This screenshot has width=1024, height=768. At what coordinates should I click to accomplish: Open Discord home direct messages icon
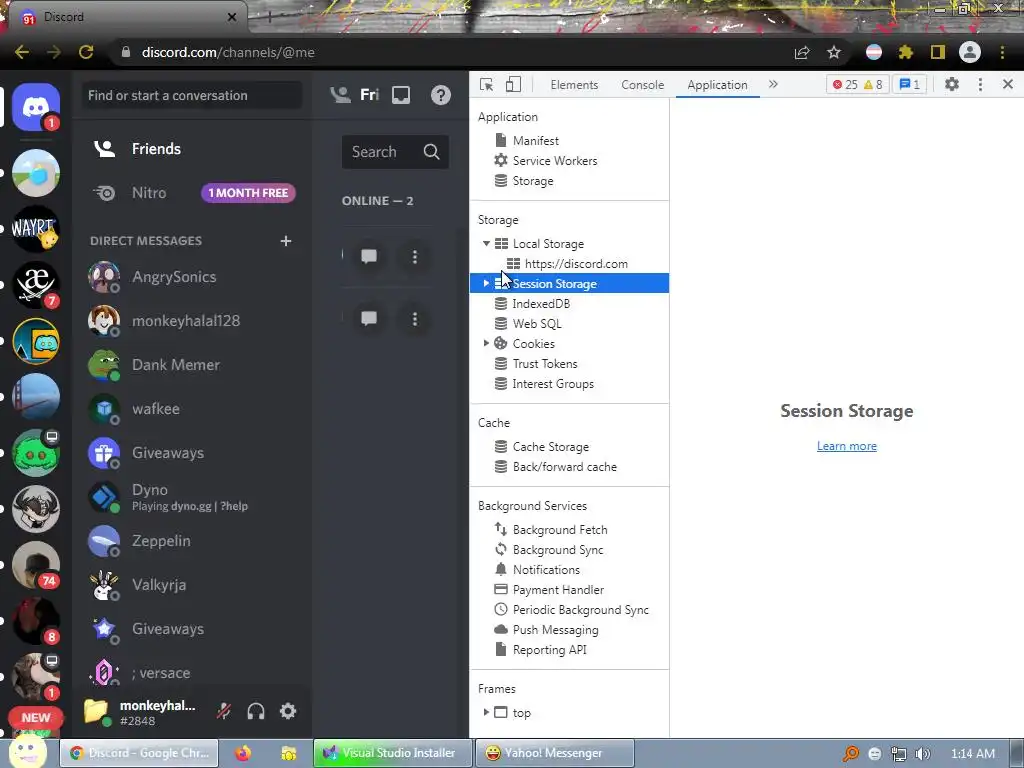pyautogui.click(x=36, y=107)
